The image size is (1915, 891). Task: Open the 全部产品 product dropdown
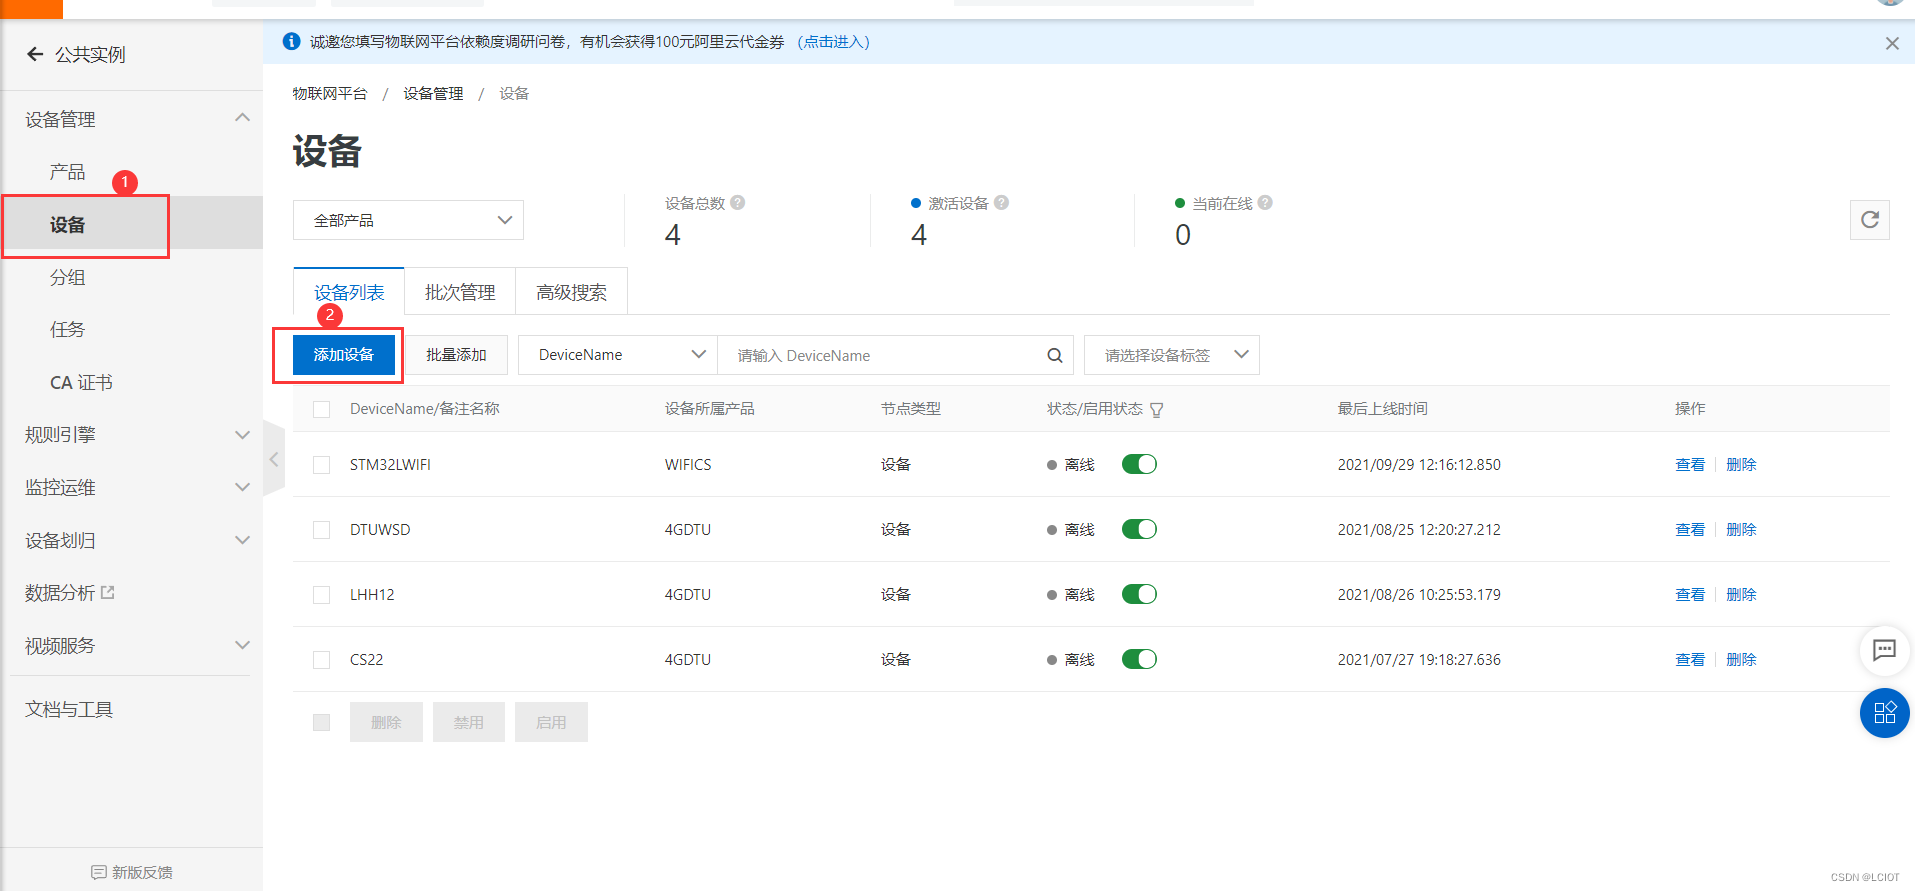[x=408, y=220]
